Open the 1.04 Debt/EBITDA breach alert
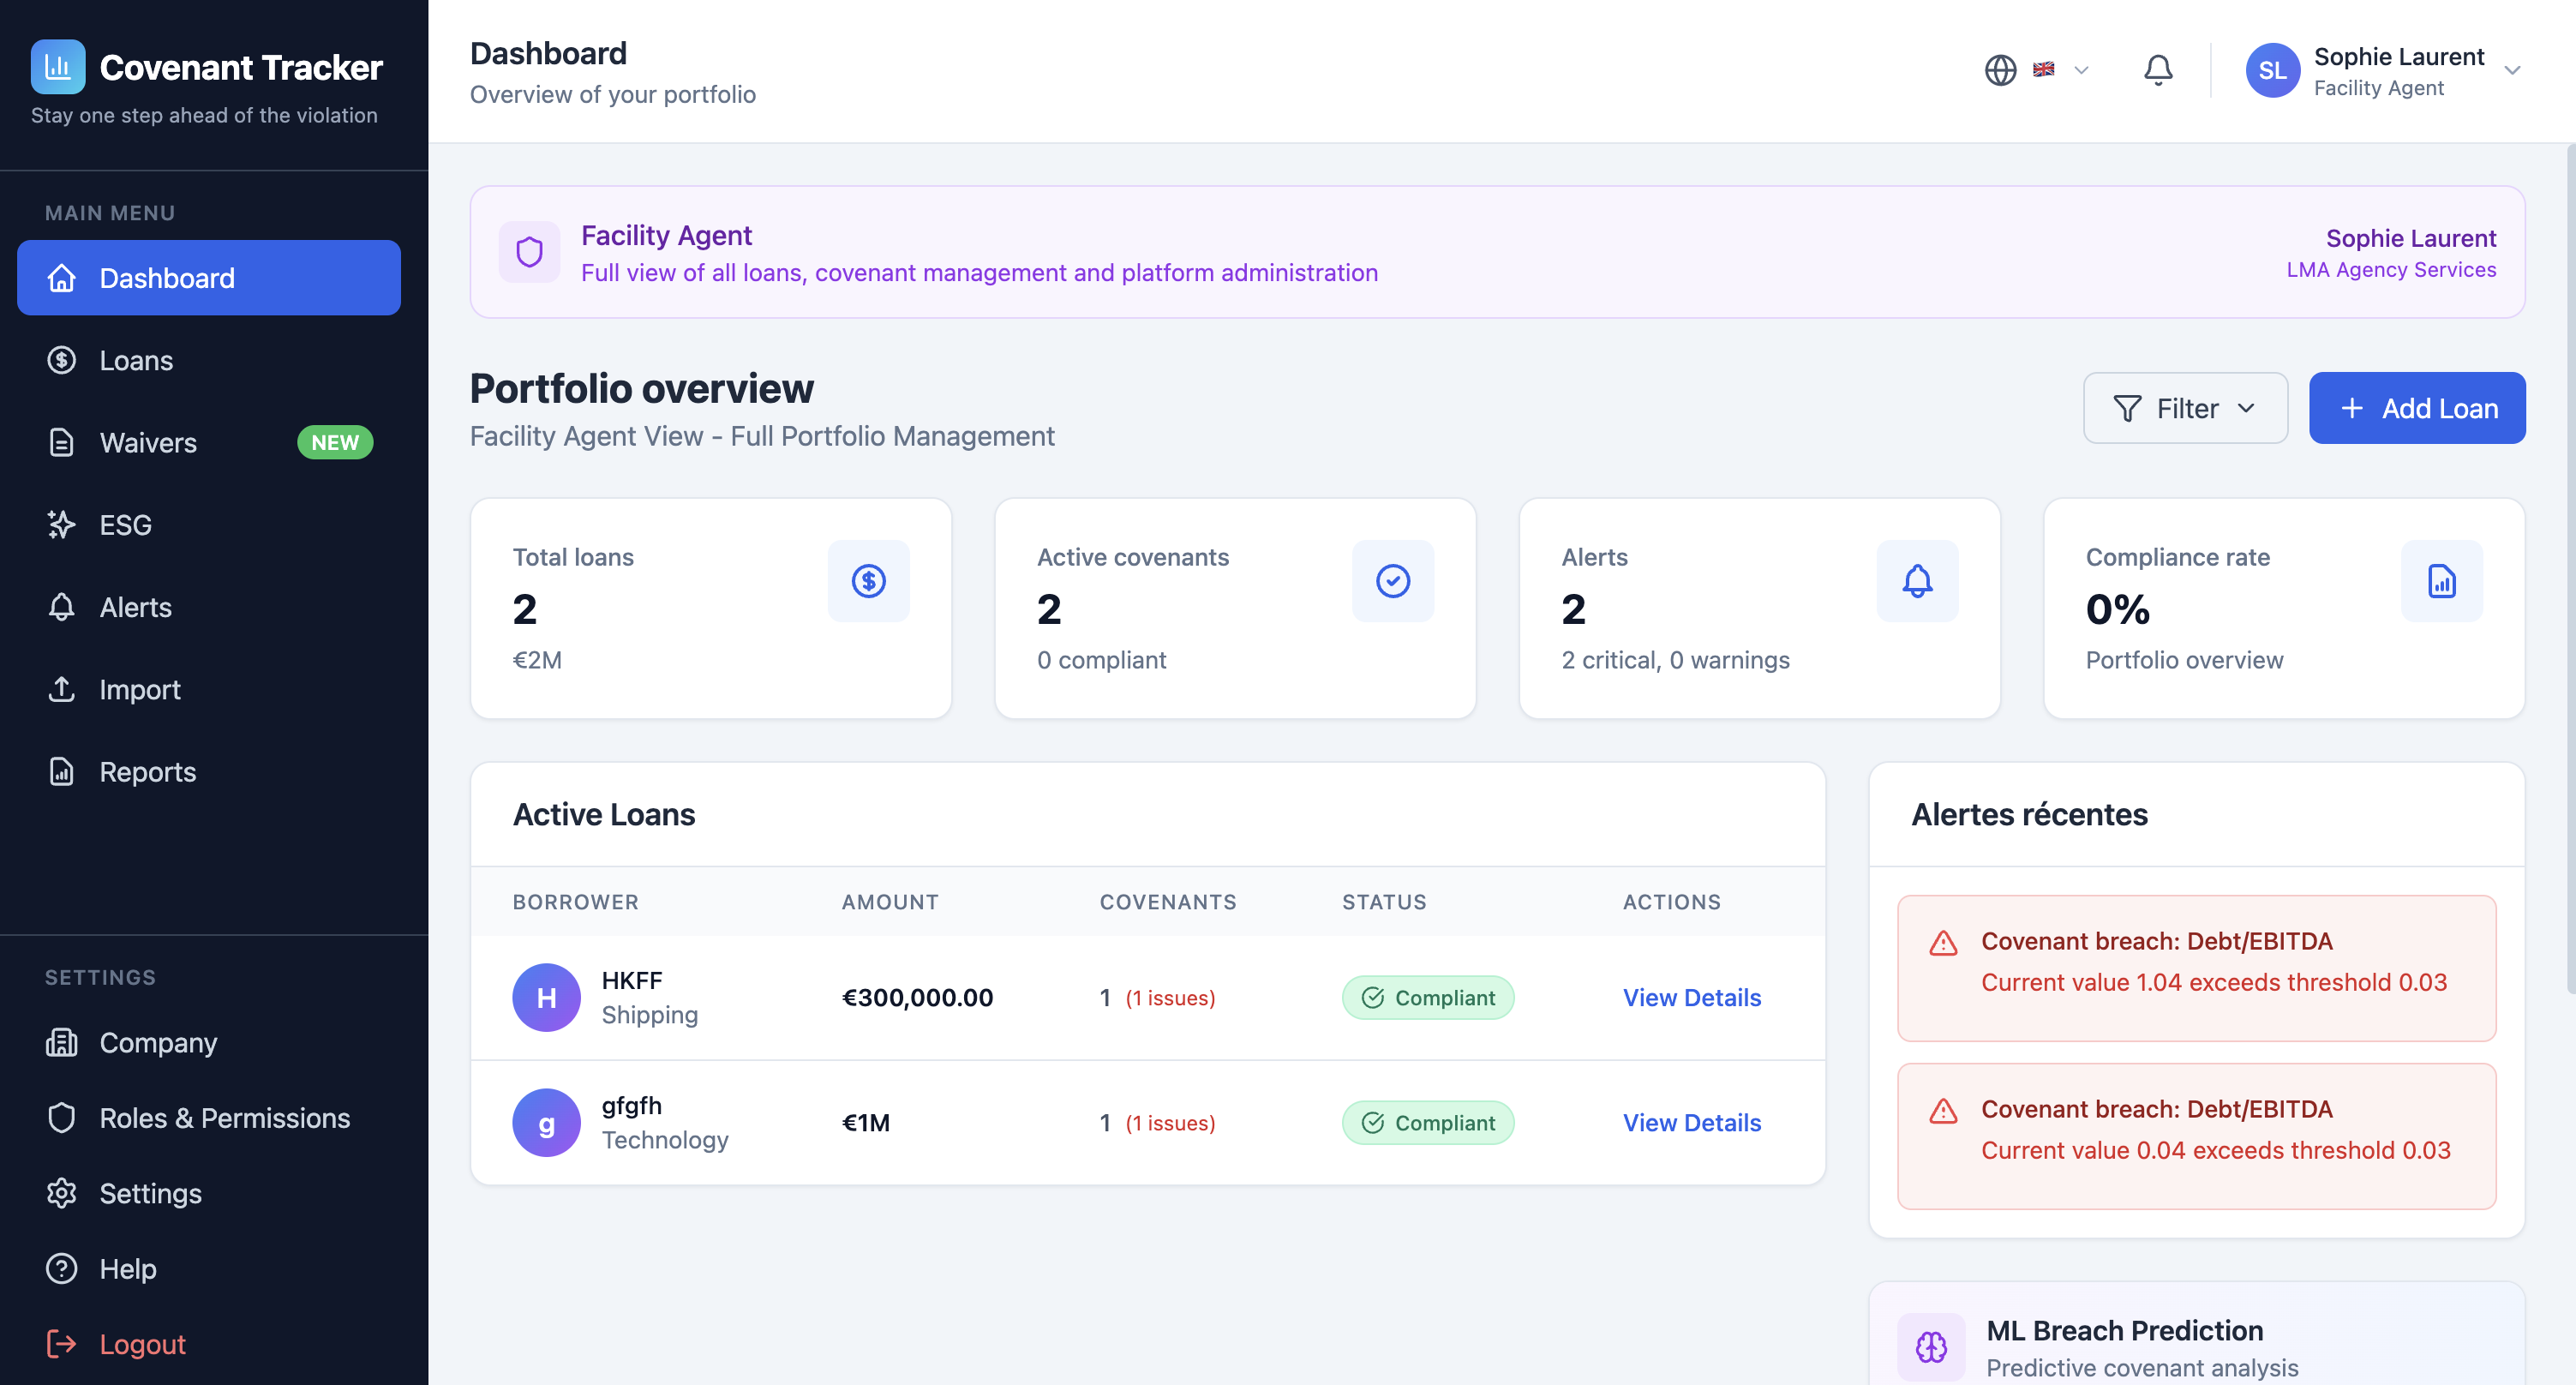 (2196, 967)
